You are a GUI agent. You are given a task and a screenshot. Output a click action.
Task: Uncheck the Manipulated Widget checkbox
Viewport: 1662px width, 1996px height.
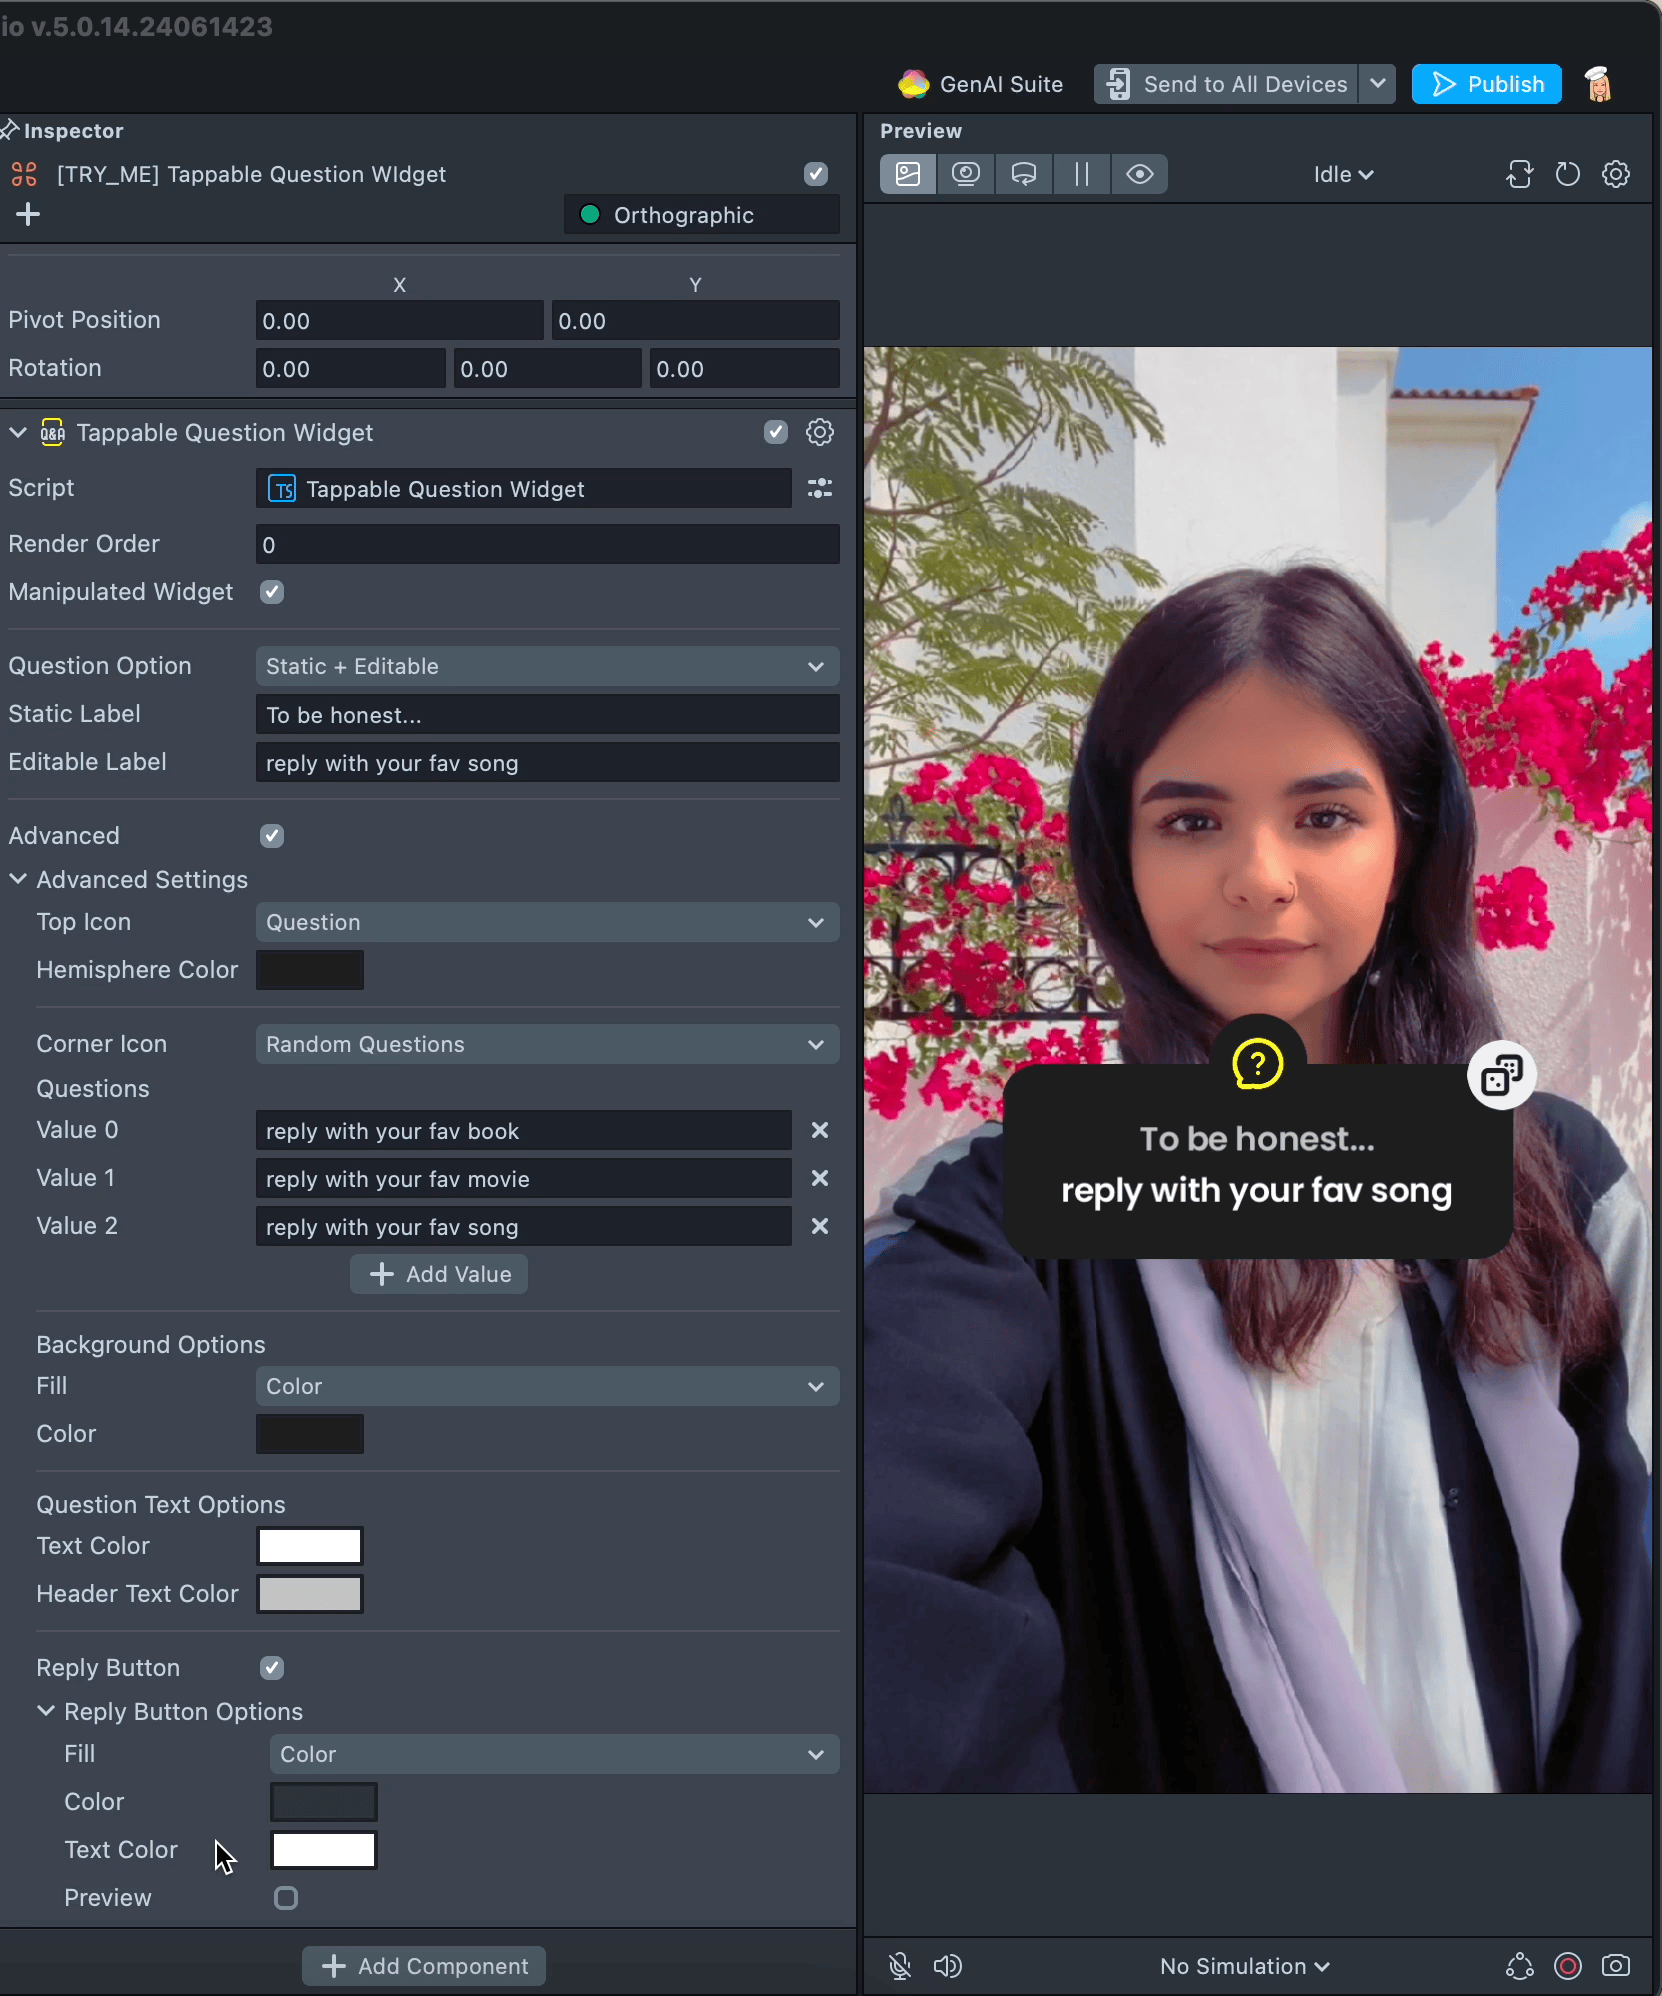[x=272, y=592]
